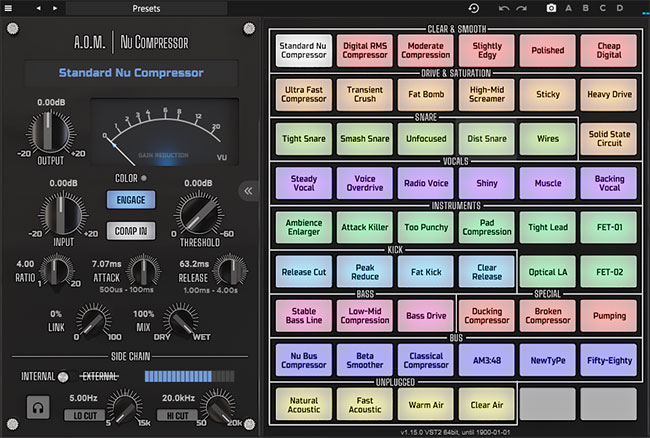Load the Pumping preset
The height and width of the screenshot is (438, 650).
click(609, 316)
